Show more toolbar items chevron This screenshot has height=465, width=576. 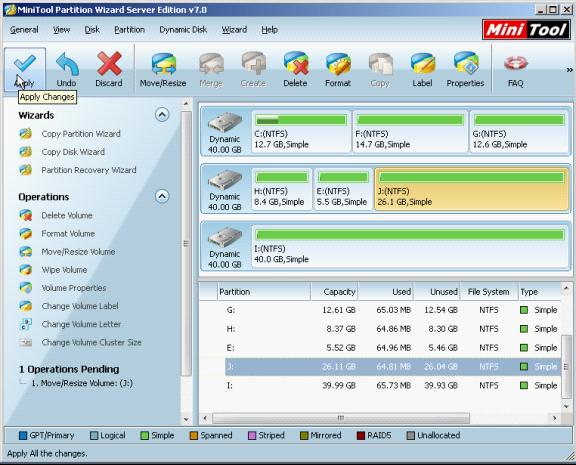point(569,70)
